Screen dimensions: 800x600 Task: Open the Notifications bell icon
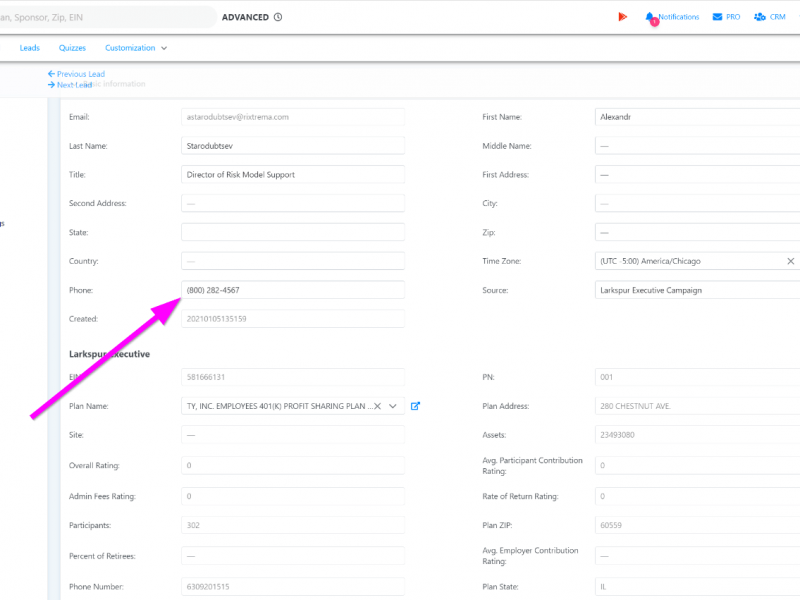point(651,17)
